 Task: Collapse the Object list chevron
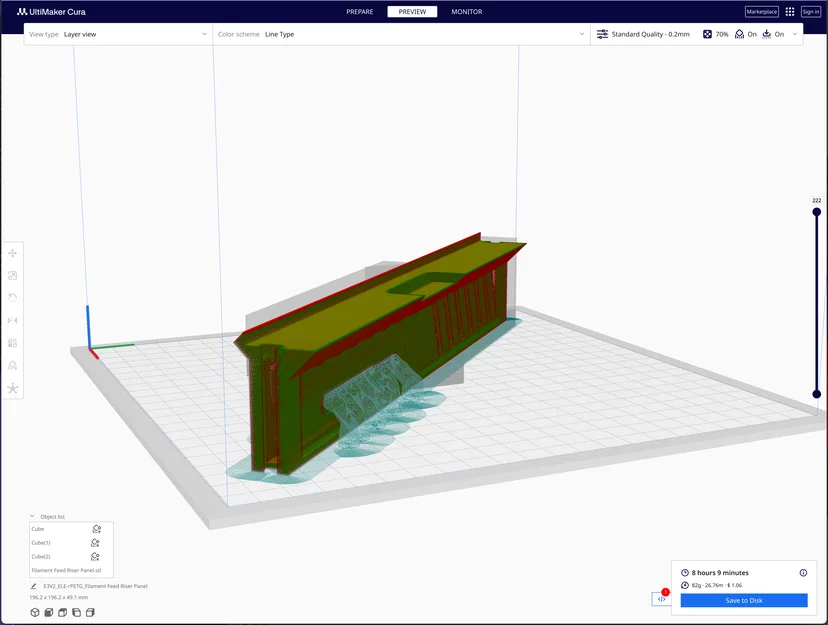[x=32, y=516]
